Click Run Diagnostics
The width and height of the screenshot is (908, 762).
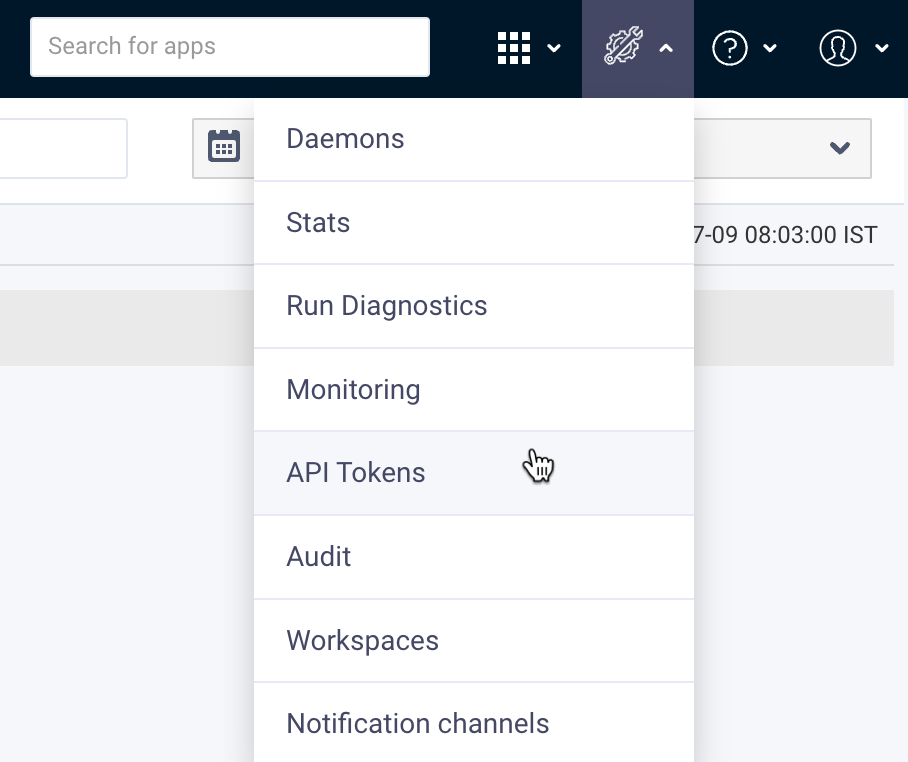coord(387,306)
